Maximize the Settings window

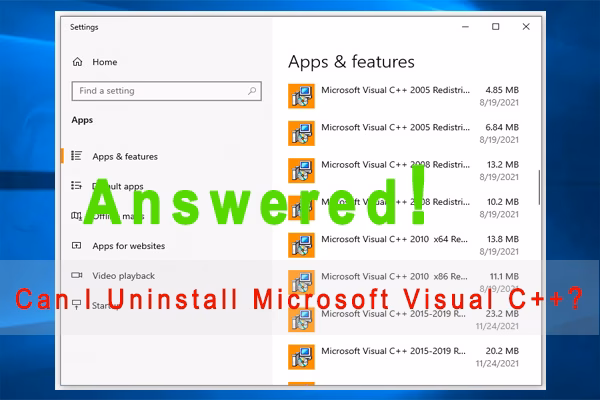[x=496, y=26]
